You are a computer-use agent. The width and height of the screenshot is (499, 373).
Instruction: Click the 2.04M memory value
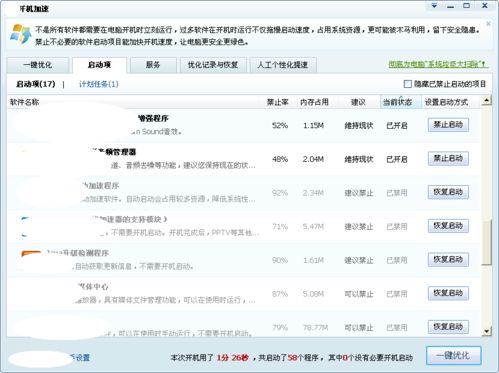coord(313,159)
